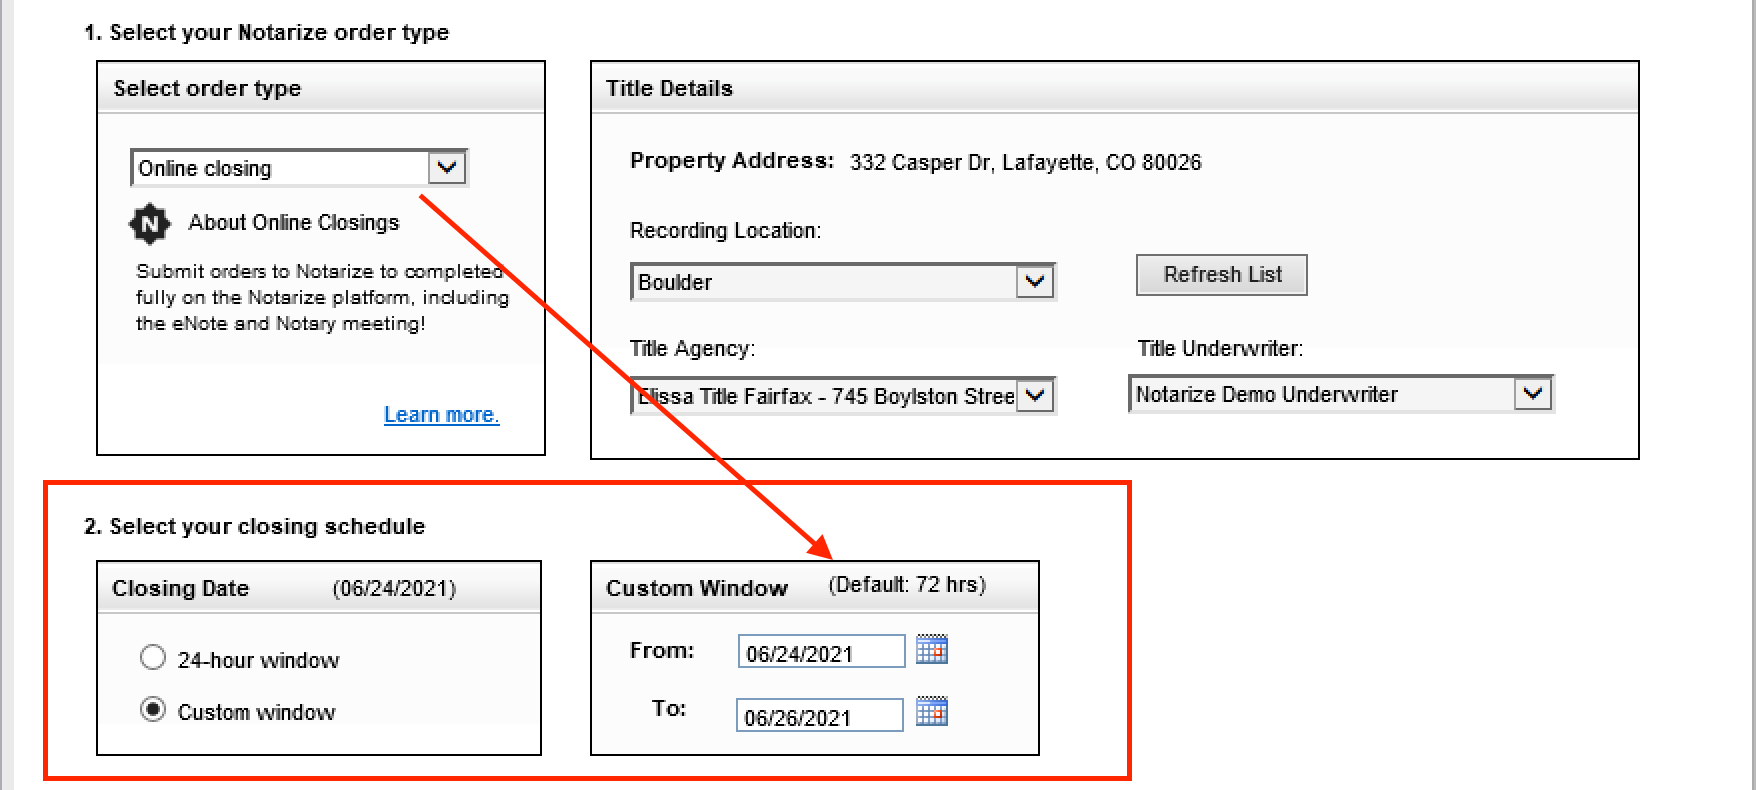1756x790 pixels.
Task: Click the (06/24/2021) closing date text
Action: [x=394, y=588]
